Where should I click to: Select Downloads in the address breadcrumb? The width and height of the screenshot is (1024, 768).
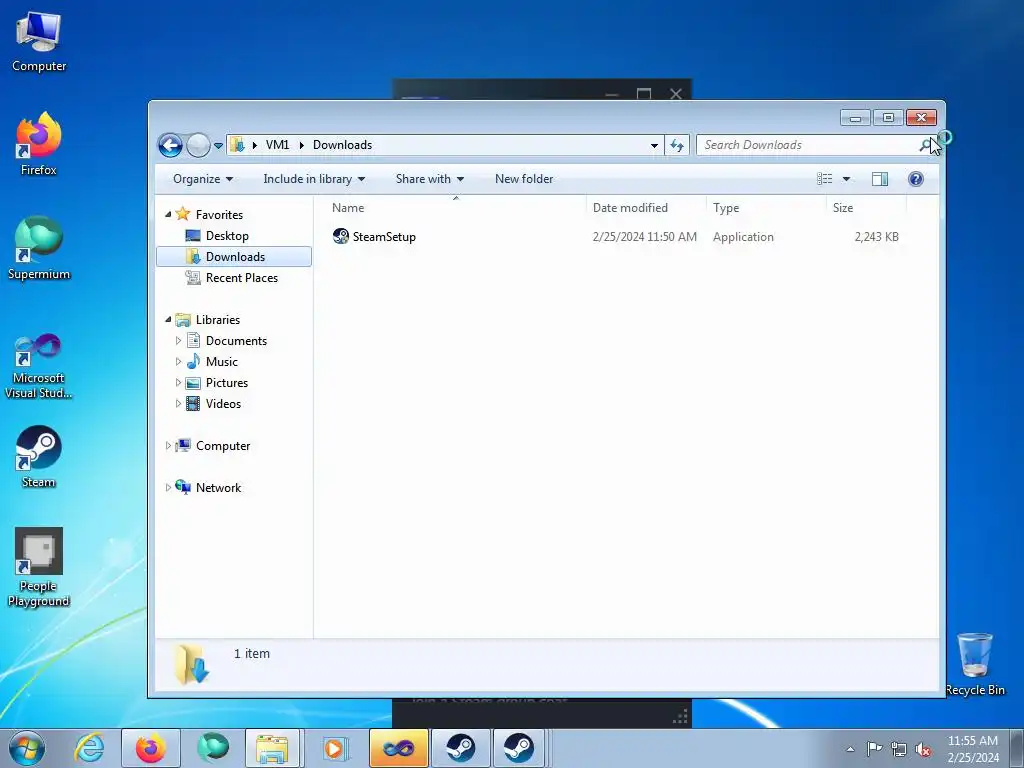[x=342, y=145]
